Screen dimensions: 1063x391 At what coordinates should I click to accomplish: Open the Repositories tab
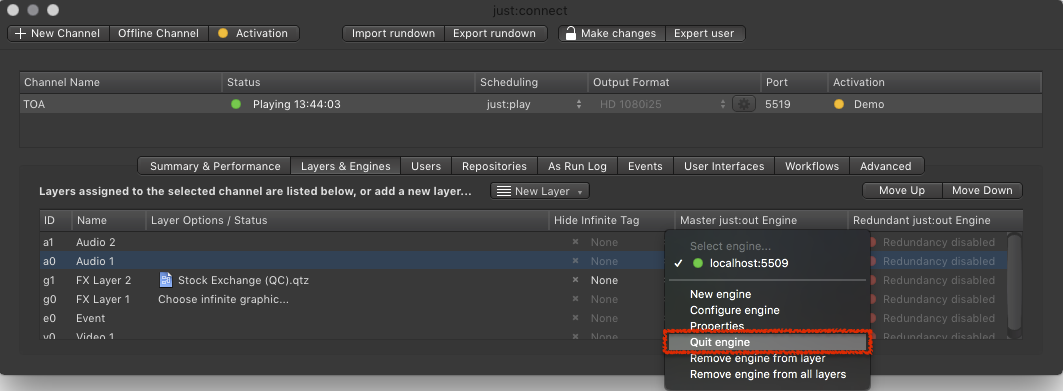[494, 166]
